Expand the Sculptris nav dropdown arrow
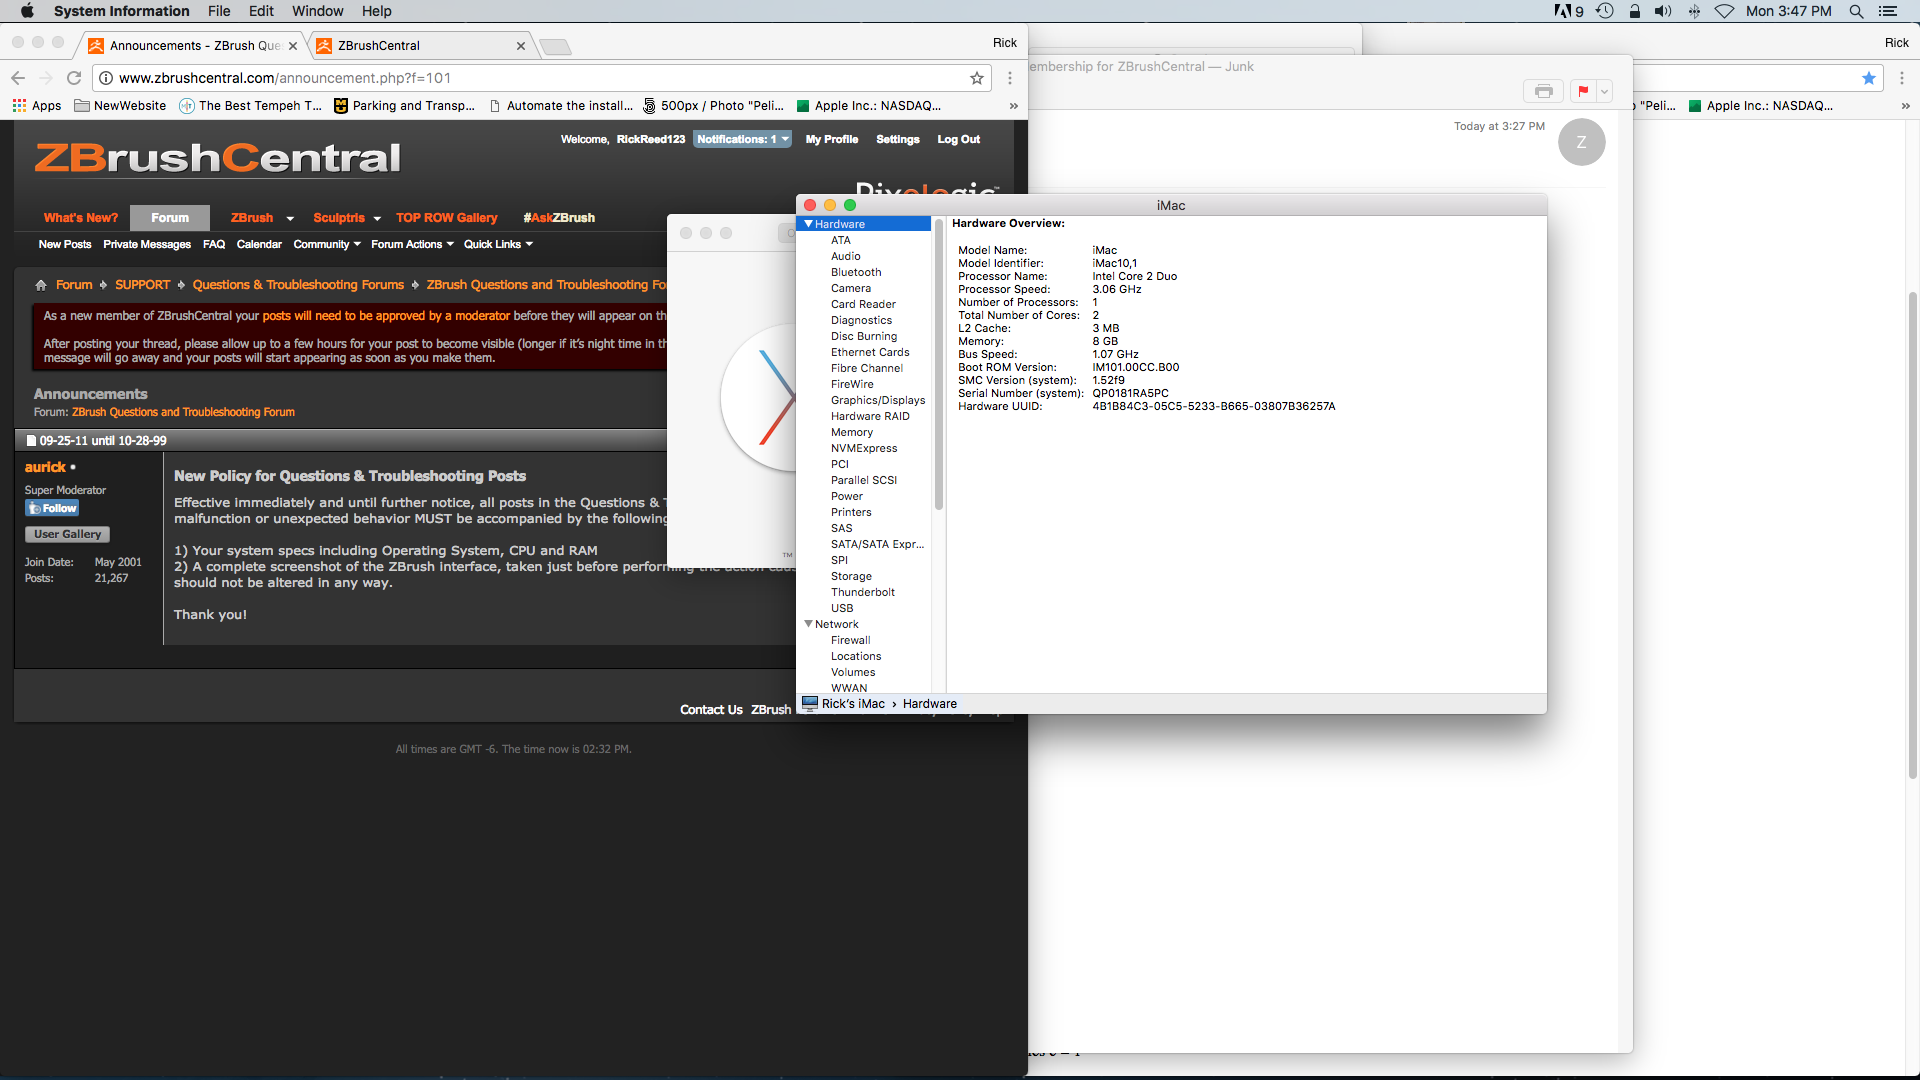 tap(377, 218)
